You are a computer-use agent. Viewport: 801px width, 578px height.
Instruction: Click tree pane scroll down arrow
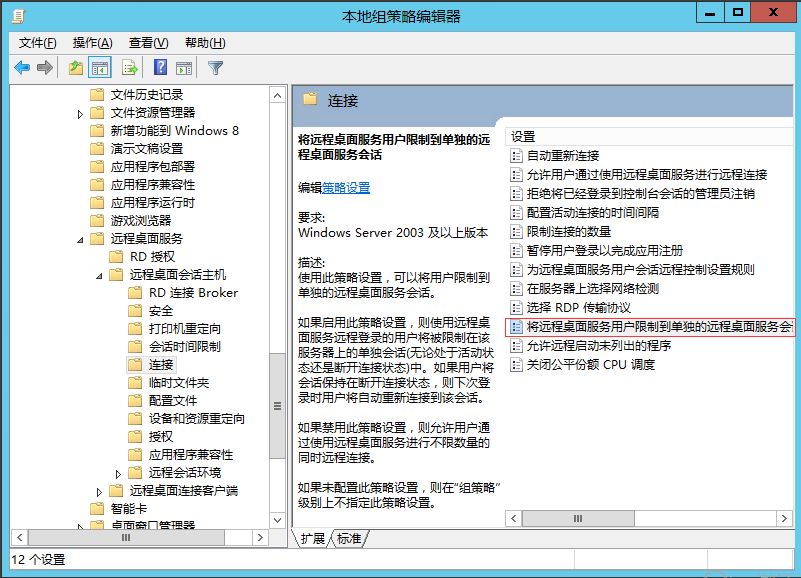277,520
